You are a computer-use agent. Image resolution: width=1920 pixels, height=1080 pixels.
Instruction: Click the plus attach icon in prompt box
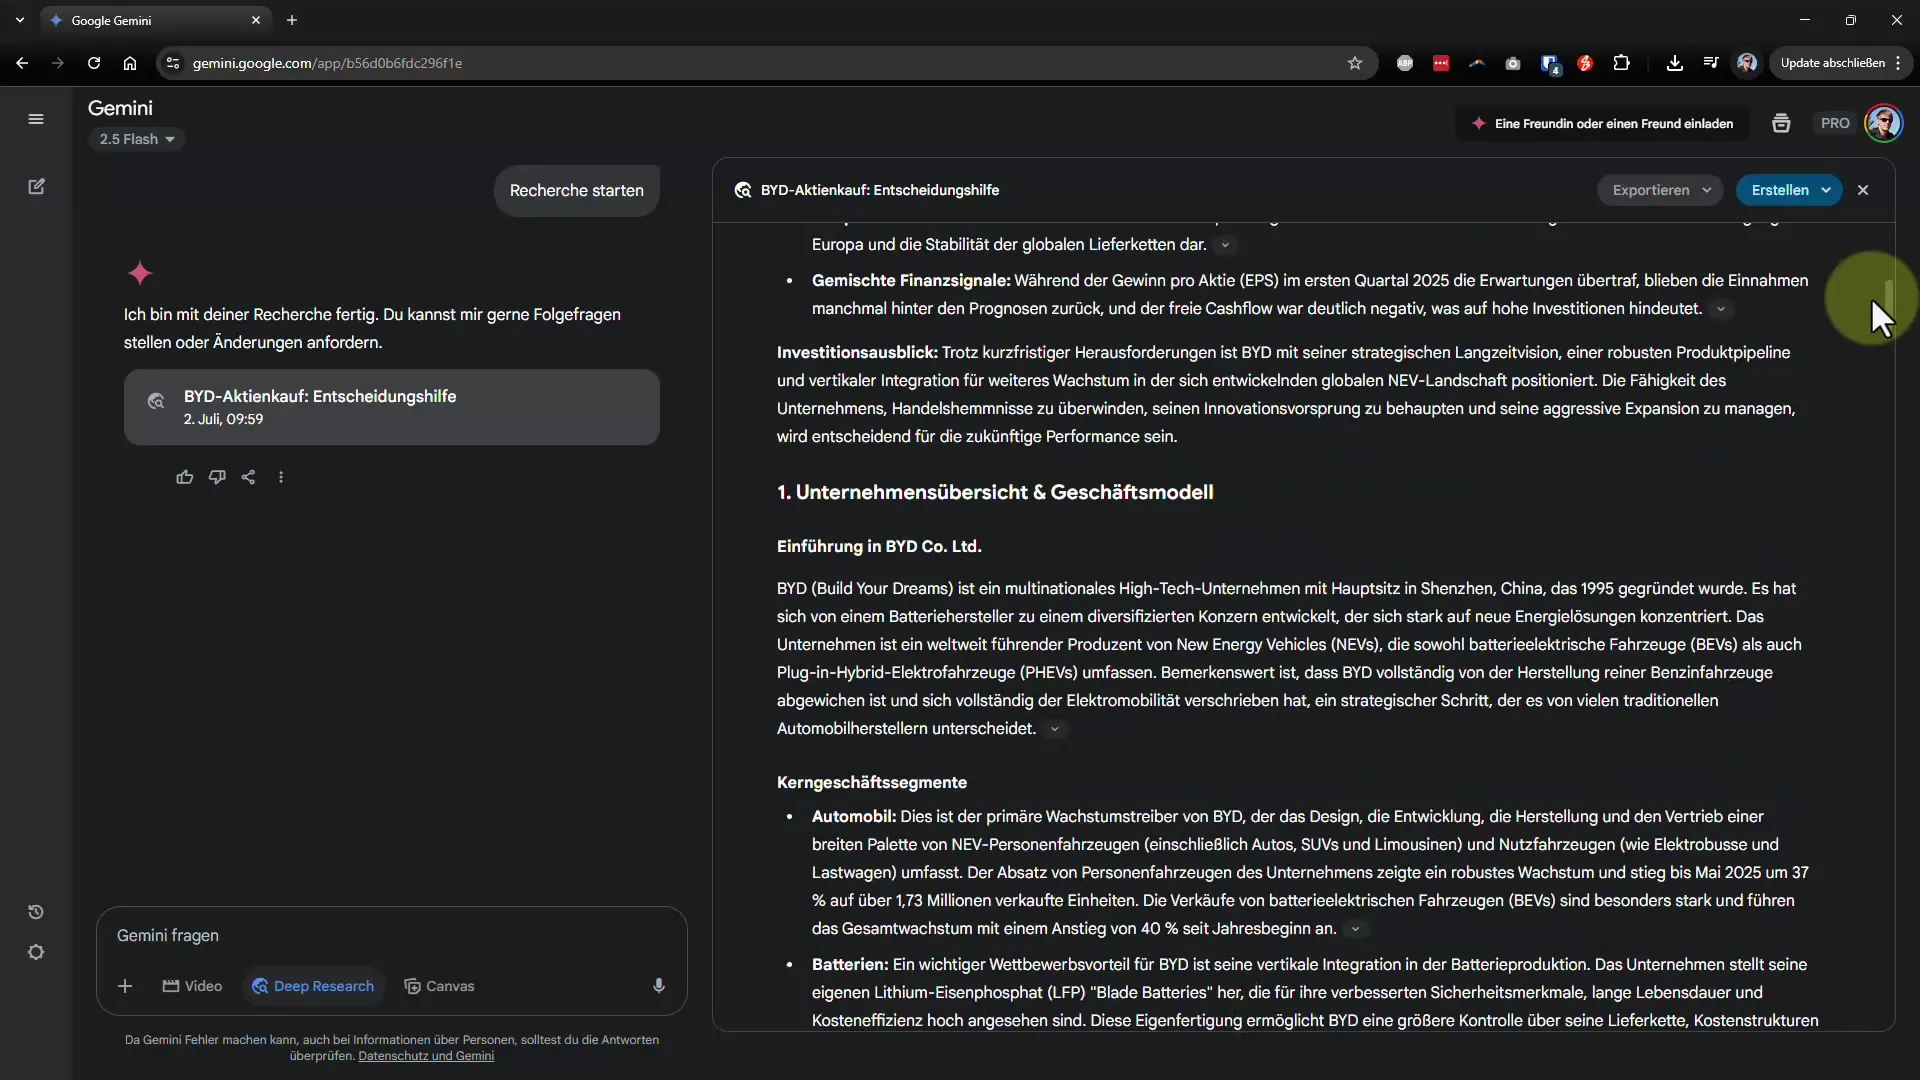pos(125,986)
